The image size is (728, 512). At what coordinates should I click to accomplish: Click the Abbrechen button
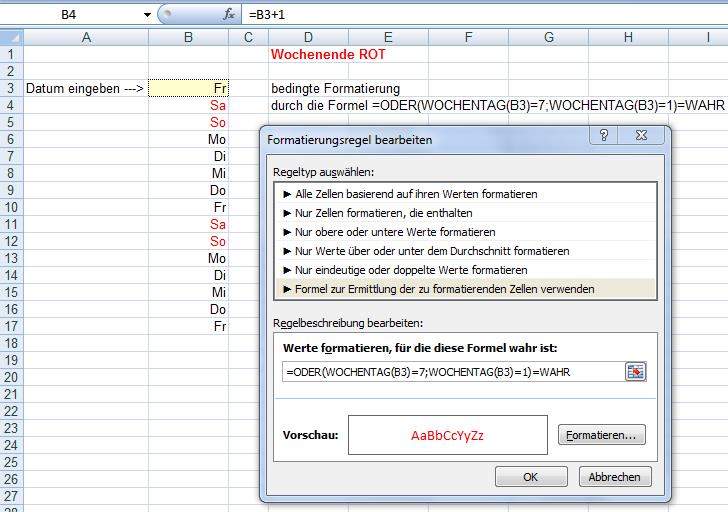pos(614,477)
